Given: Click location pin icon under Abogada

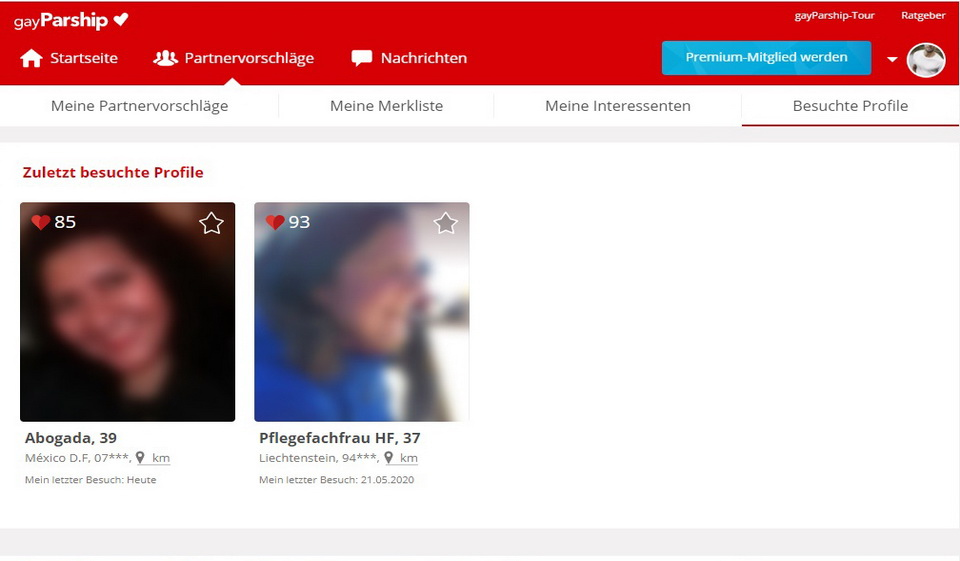Looking at the screenshot, I should coord(140,458).
